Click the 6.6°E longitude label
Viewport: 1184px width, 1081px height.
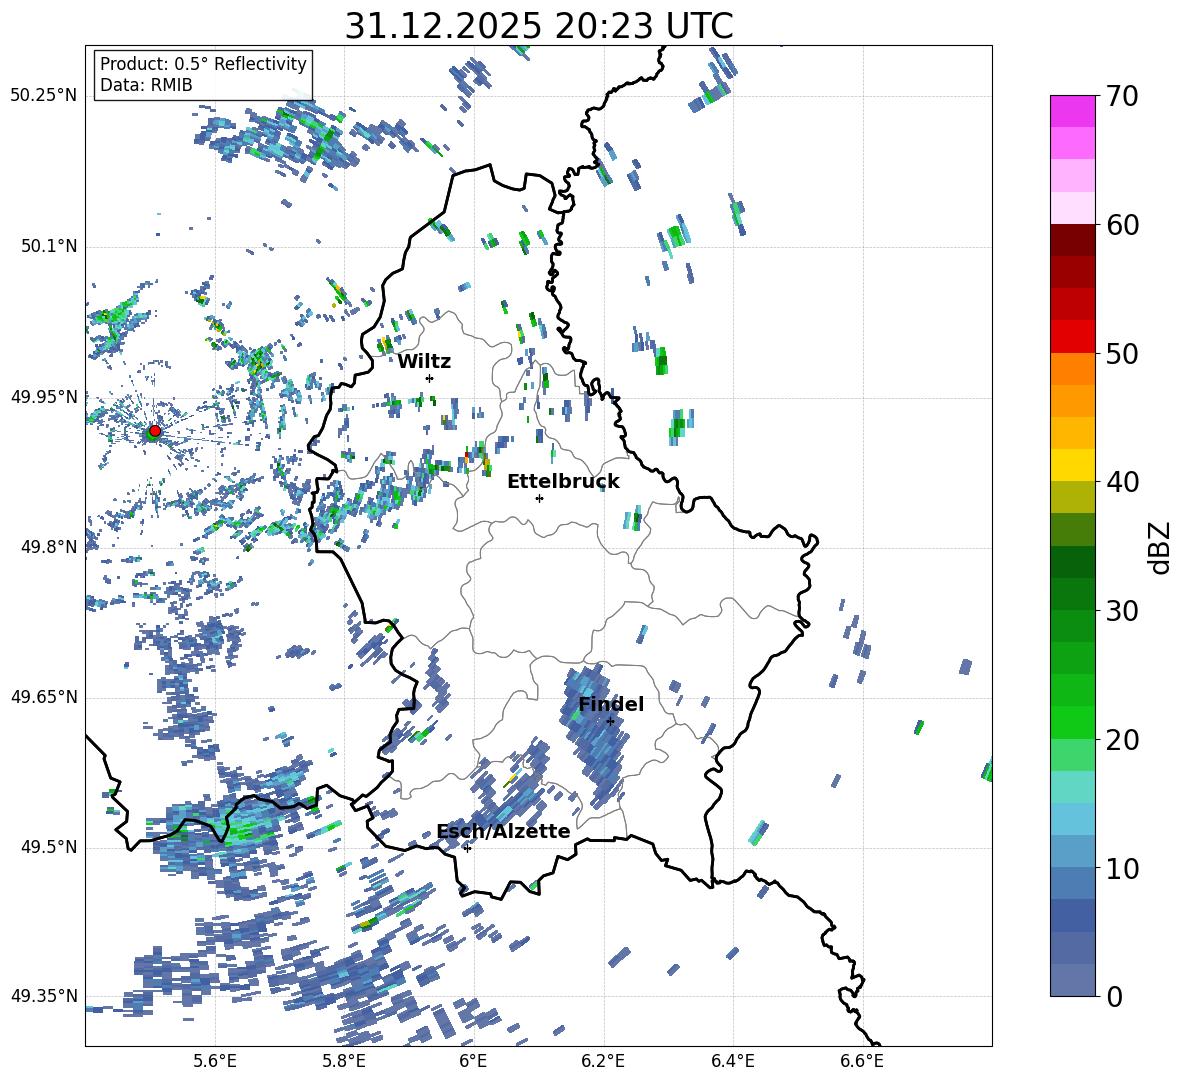(x=862, y=1061)
